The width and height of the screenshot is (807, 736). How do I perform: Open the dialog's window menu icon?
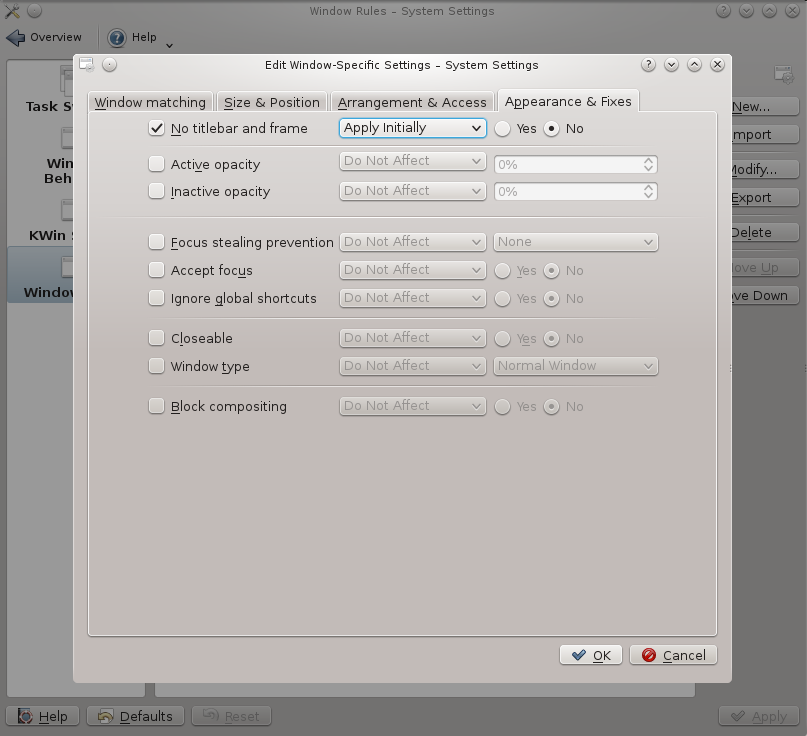click(x=87, y=65)
